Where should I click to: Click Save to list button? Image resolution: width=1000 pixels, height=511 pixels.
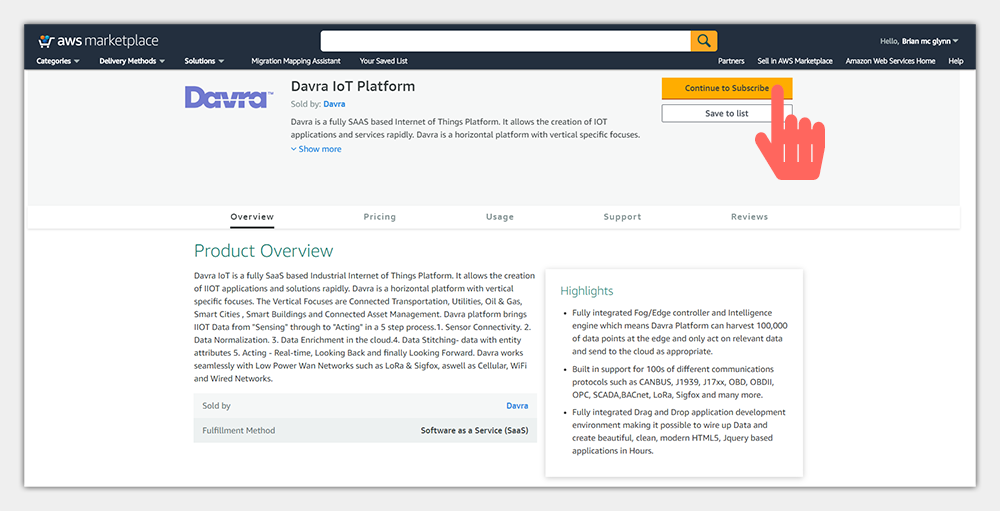(726, 114)
